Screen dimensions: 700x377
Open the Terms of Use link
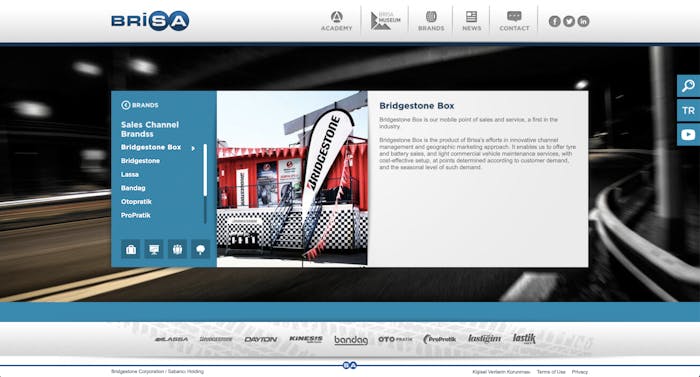[551, 372]
